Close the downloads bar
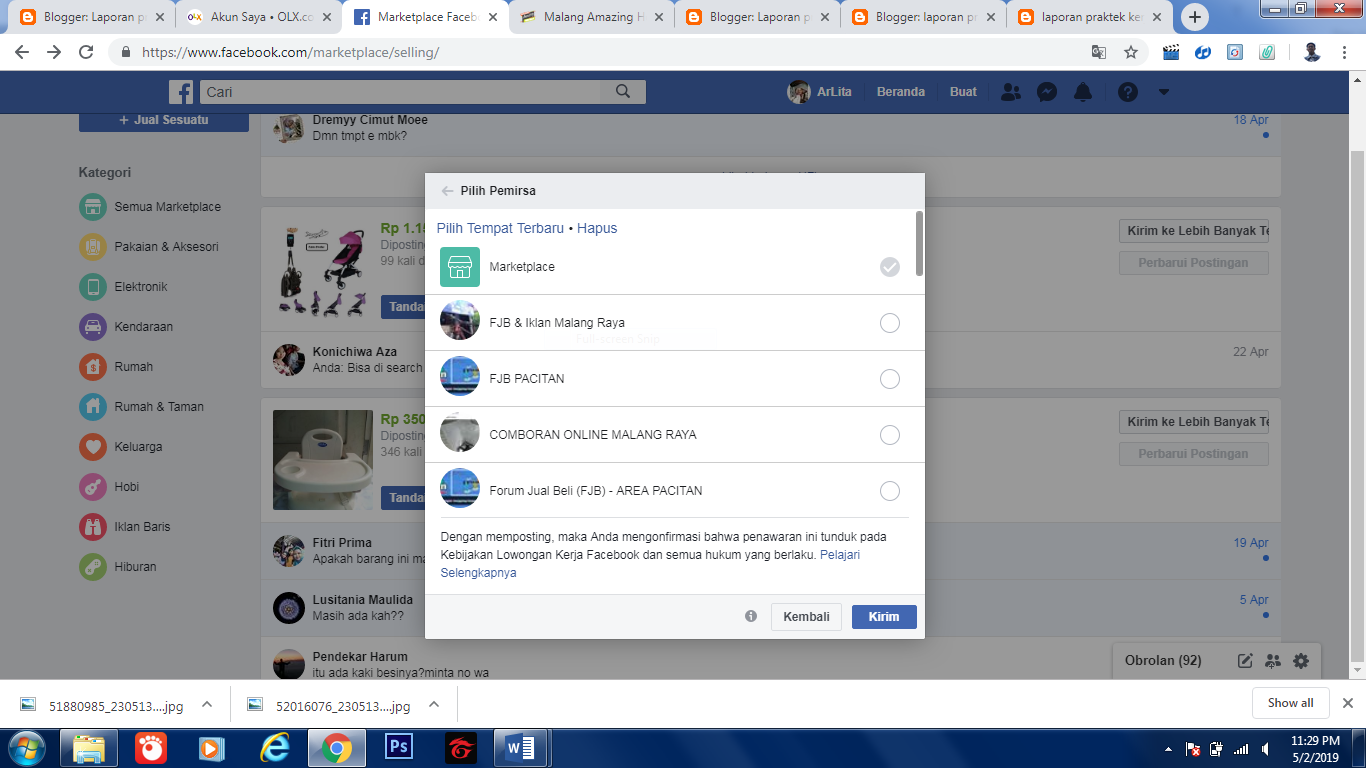The image size is (1366, 768). pyautogui.click(x=1348, y=703)
